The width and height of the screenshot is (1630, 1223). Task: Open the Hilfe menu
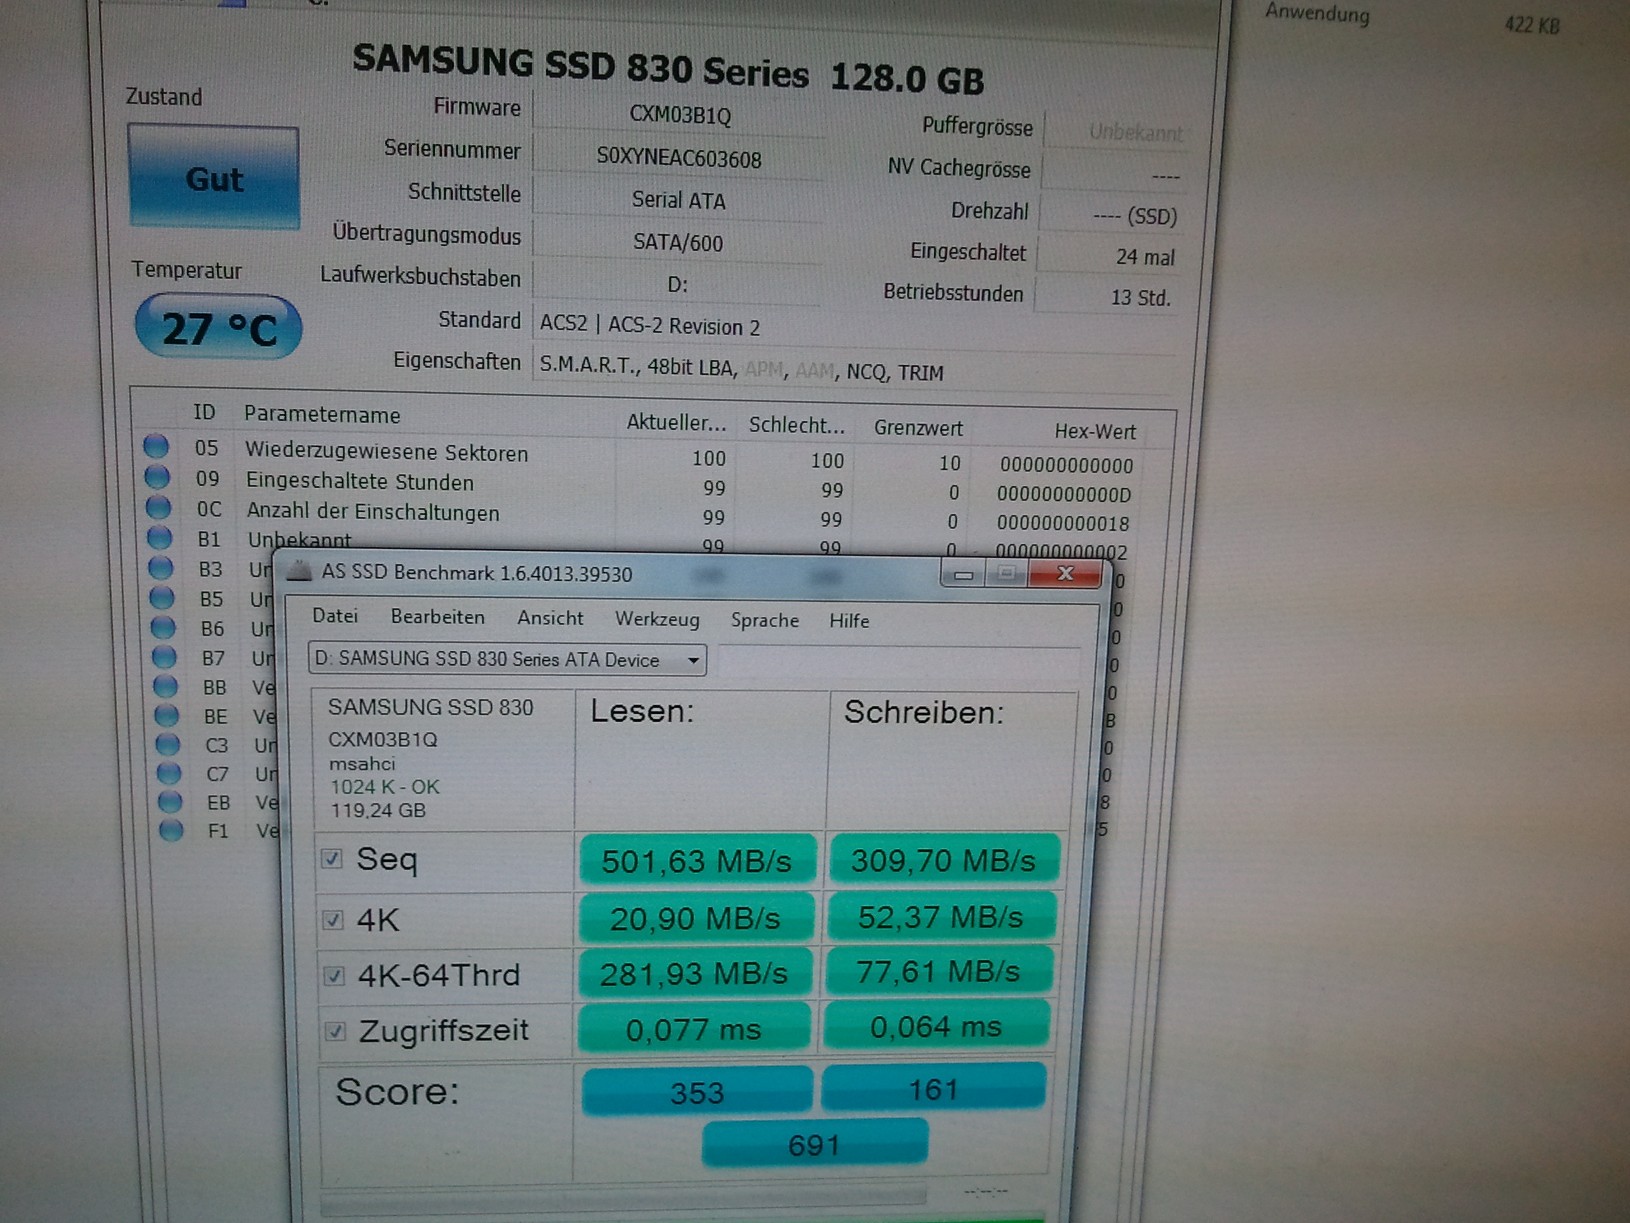coord(849,621)
